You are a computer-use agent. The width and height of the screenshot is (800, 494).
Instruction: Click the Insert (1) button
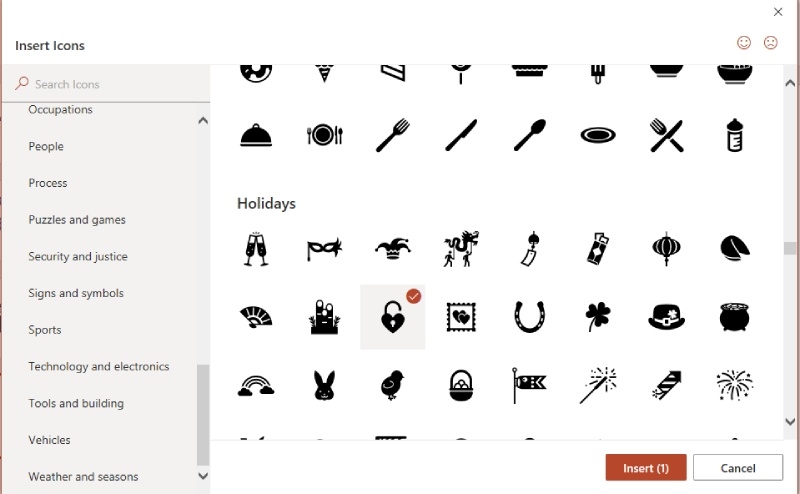646,467
